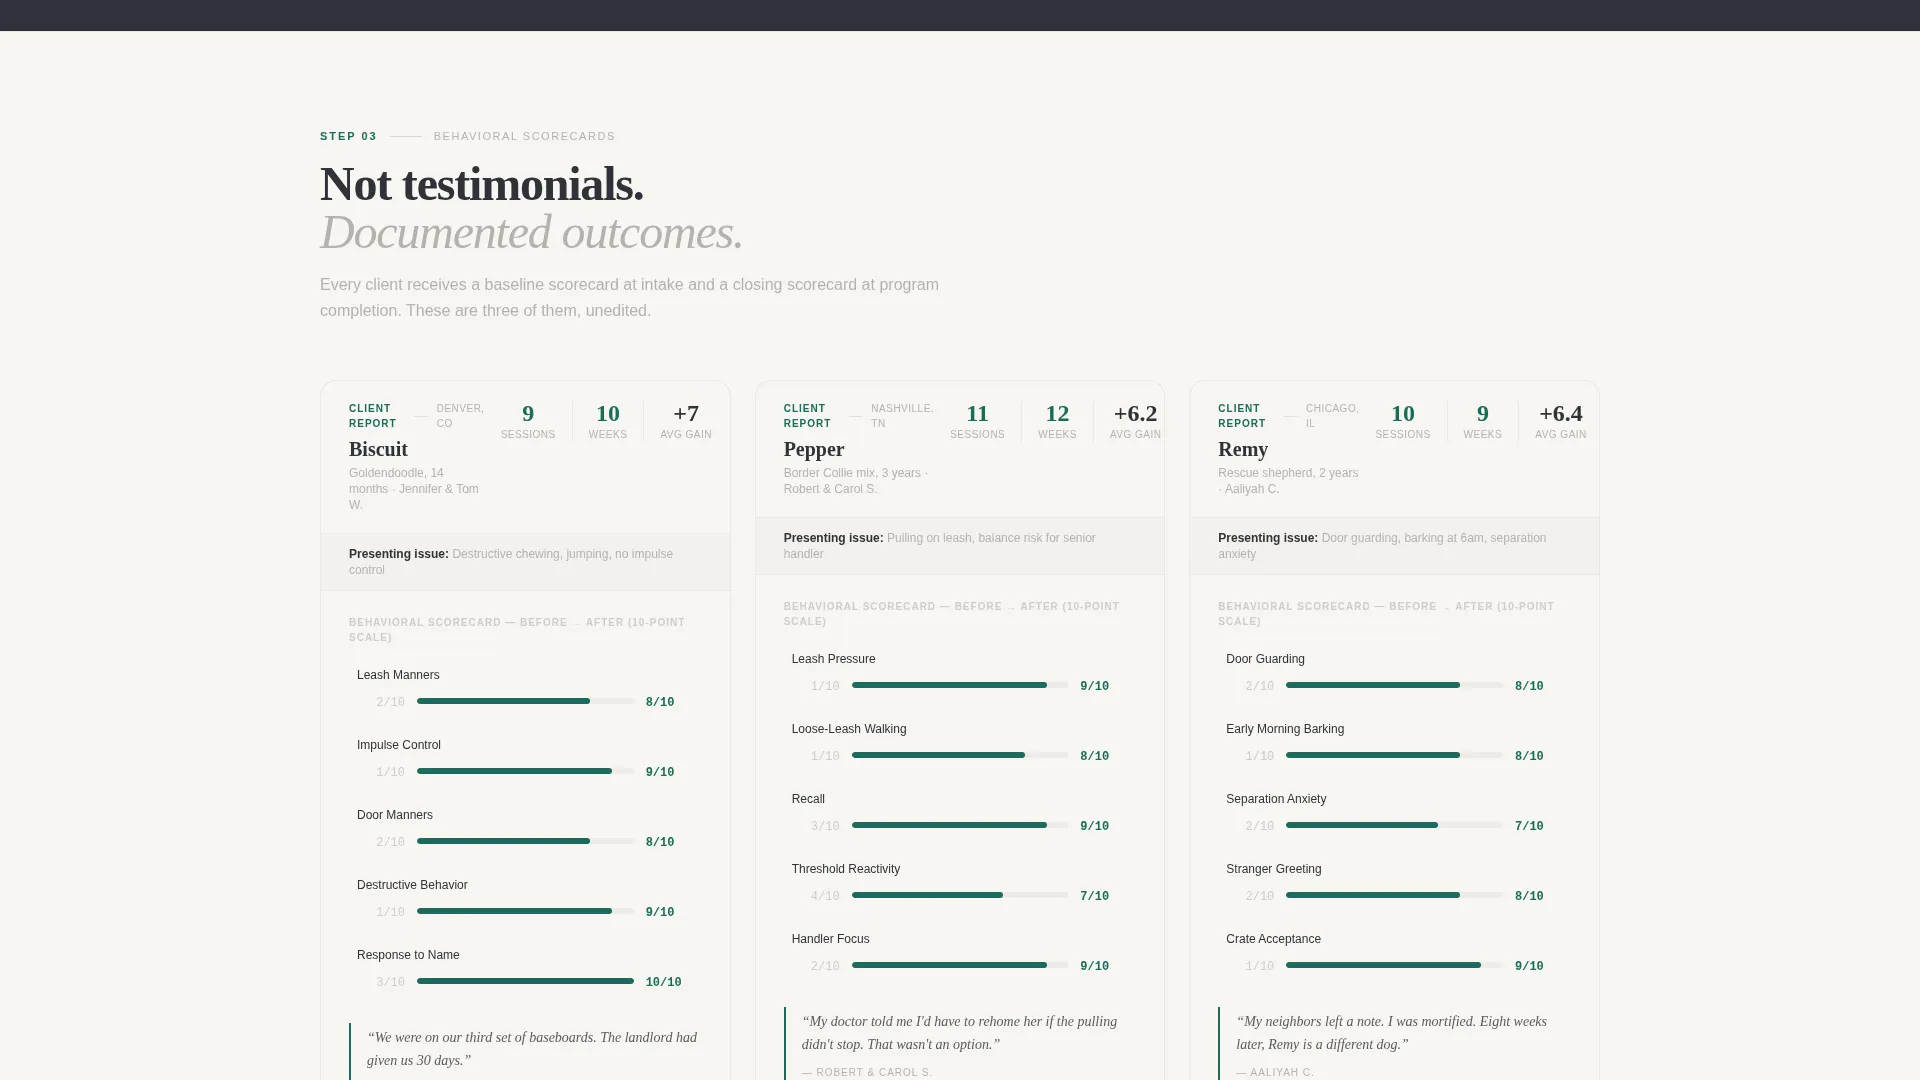Image resolution: width=1920 pixels, height=1080 pixels.
Task: Click Pepper's '12' weeks count
Action: coord(1057,413)
